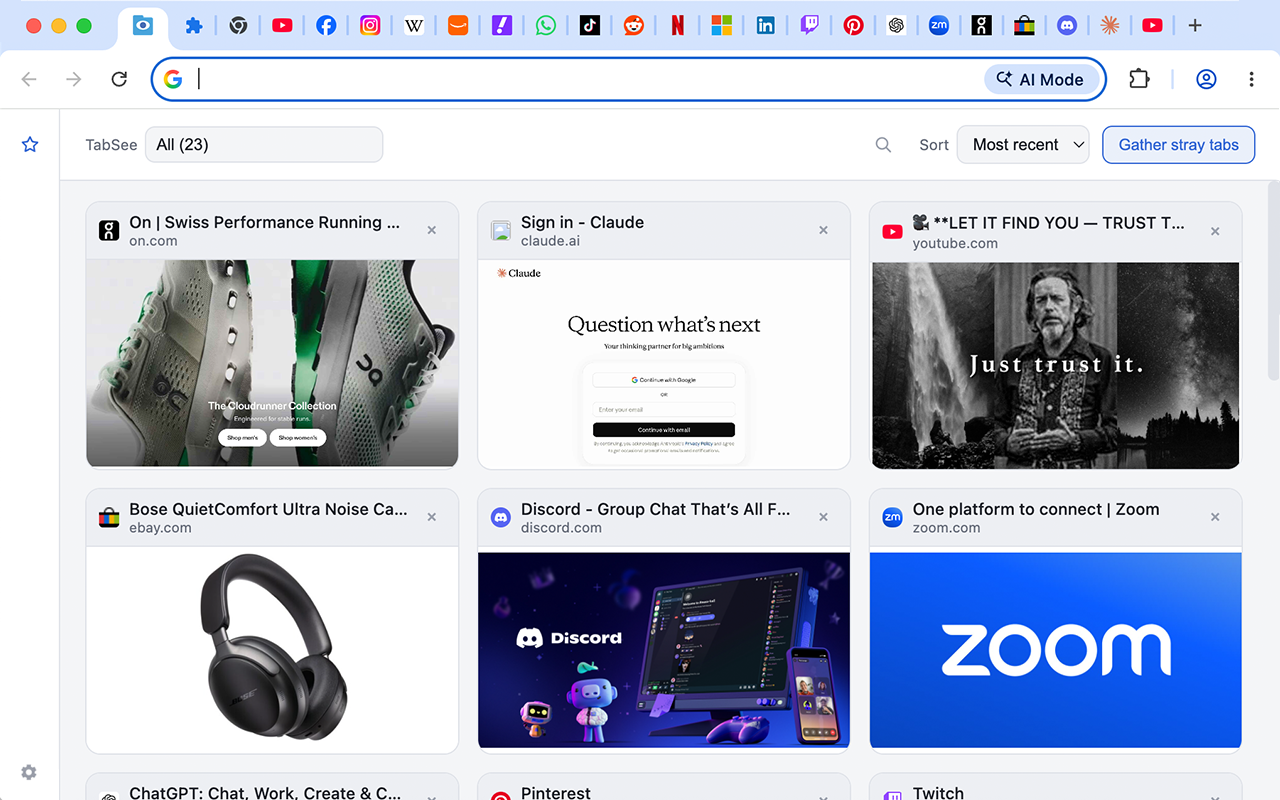Open a new browser tab with plus button
Image resolution: width=1280 pixels, height=800 pixels.
(x=1195, y=26)
